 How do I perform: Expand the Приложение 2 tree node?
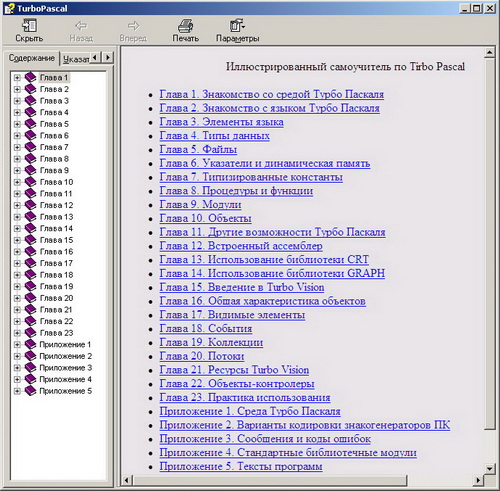[x=17, y=356]
